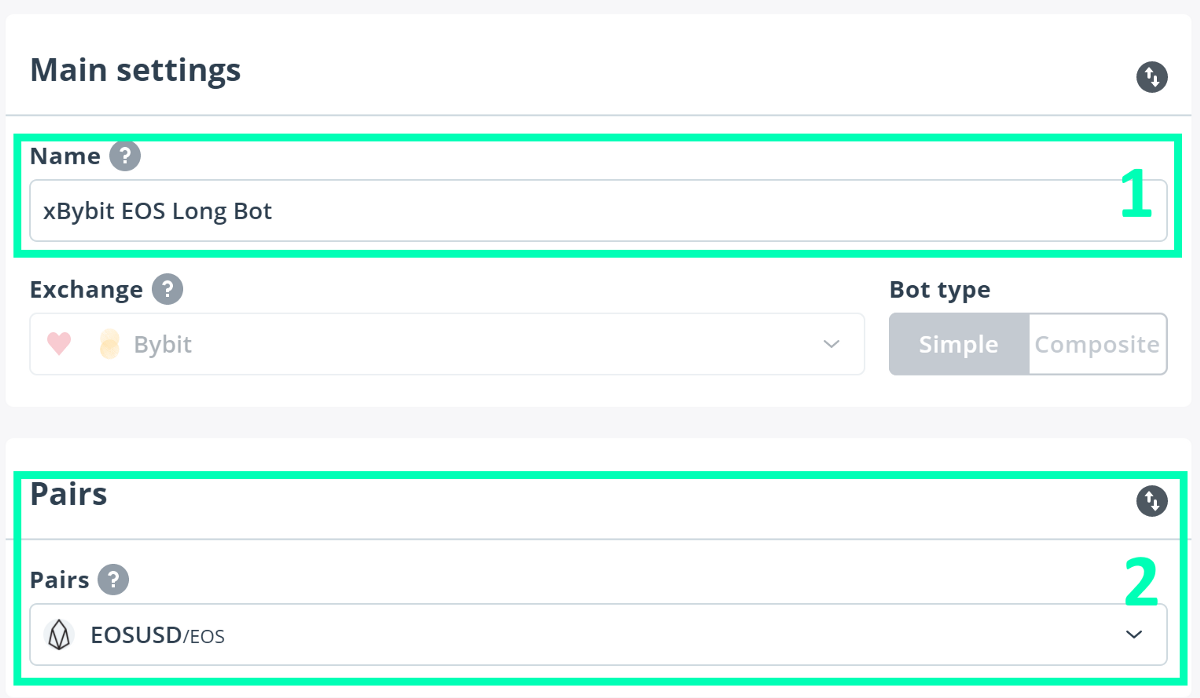Click the help icon beside Name
Viewport: 1200px width, 698px height.
coord(125,156)
